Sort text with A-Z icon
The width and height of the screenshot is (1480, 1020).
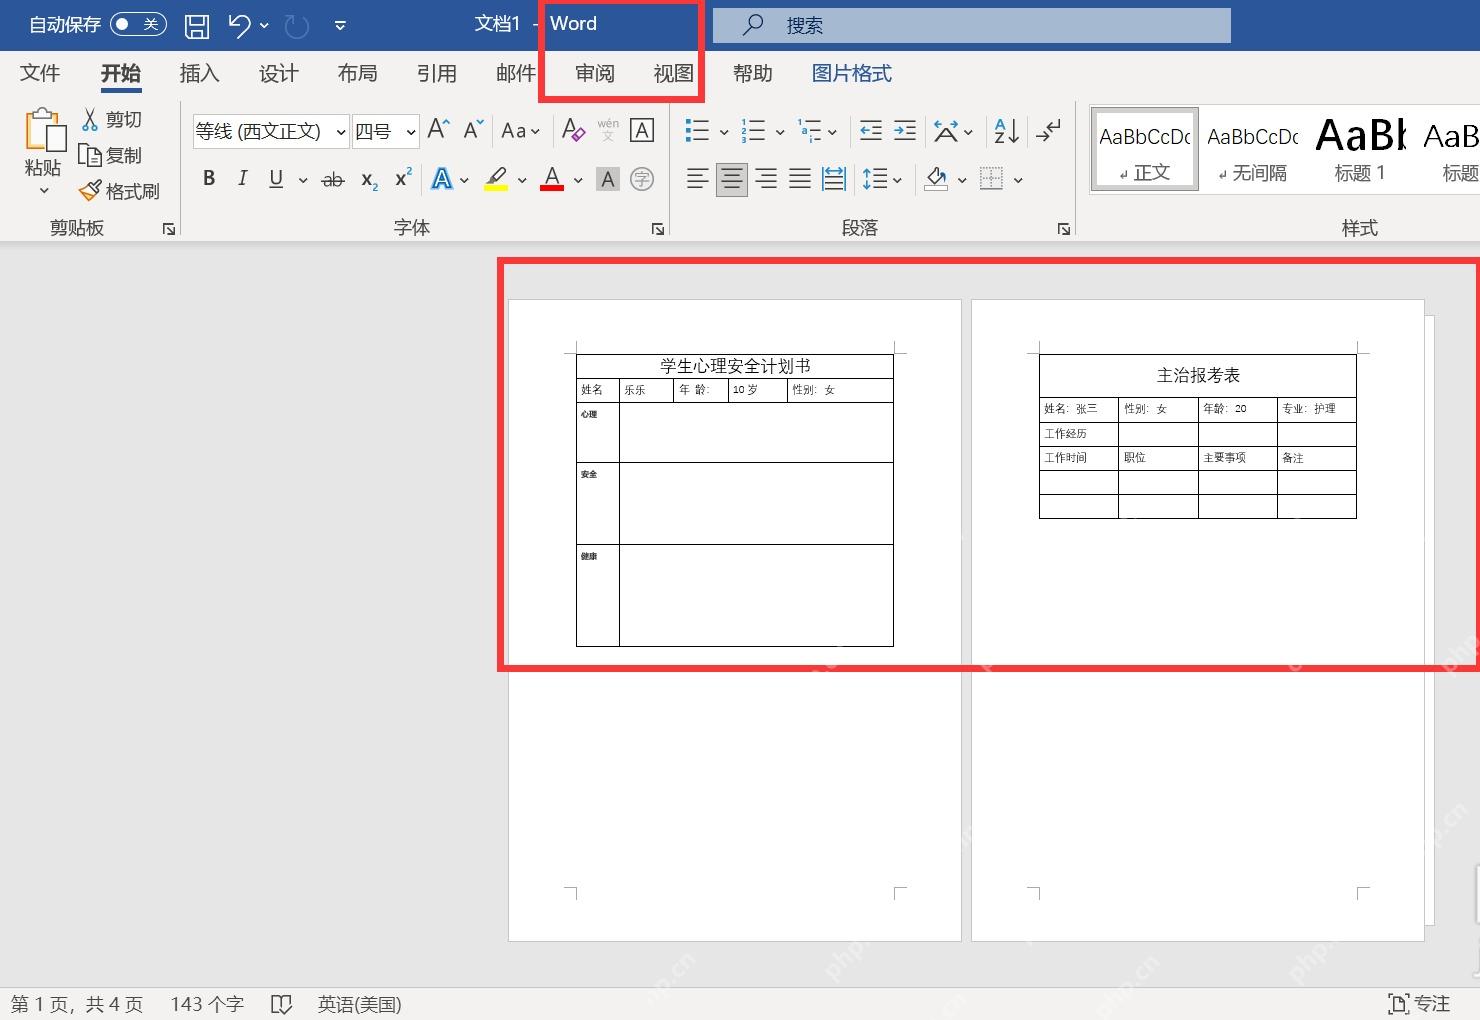click(1006, 130)
